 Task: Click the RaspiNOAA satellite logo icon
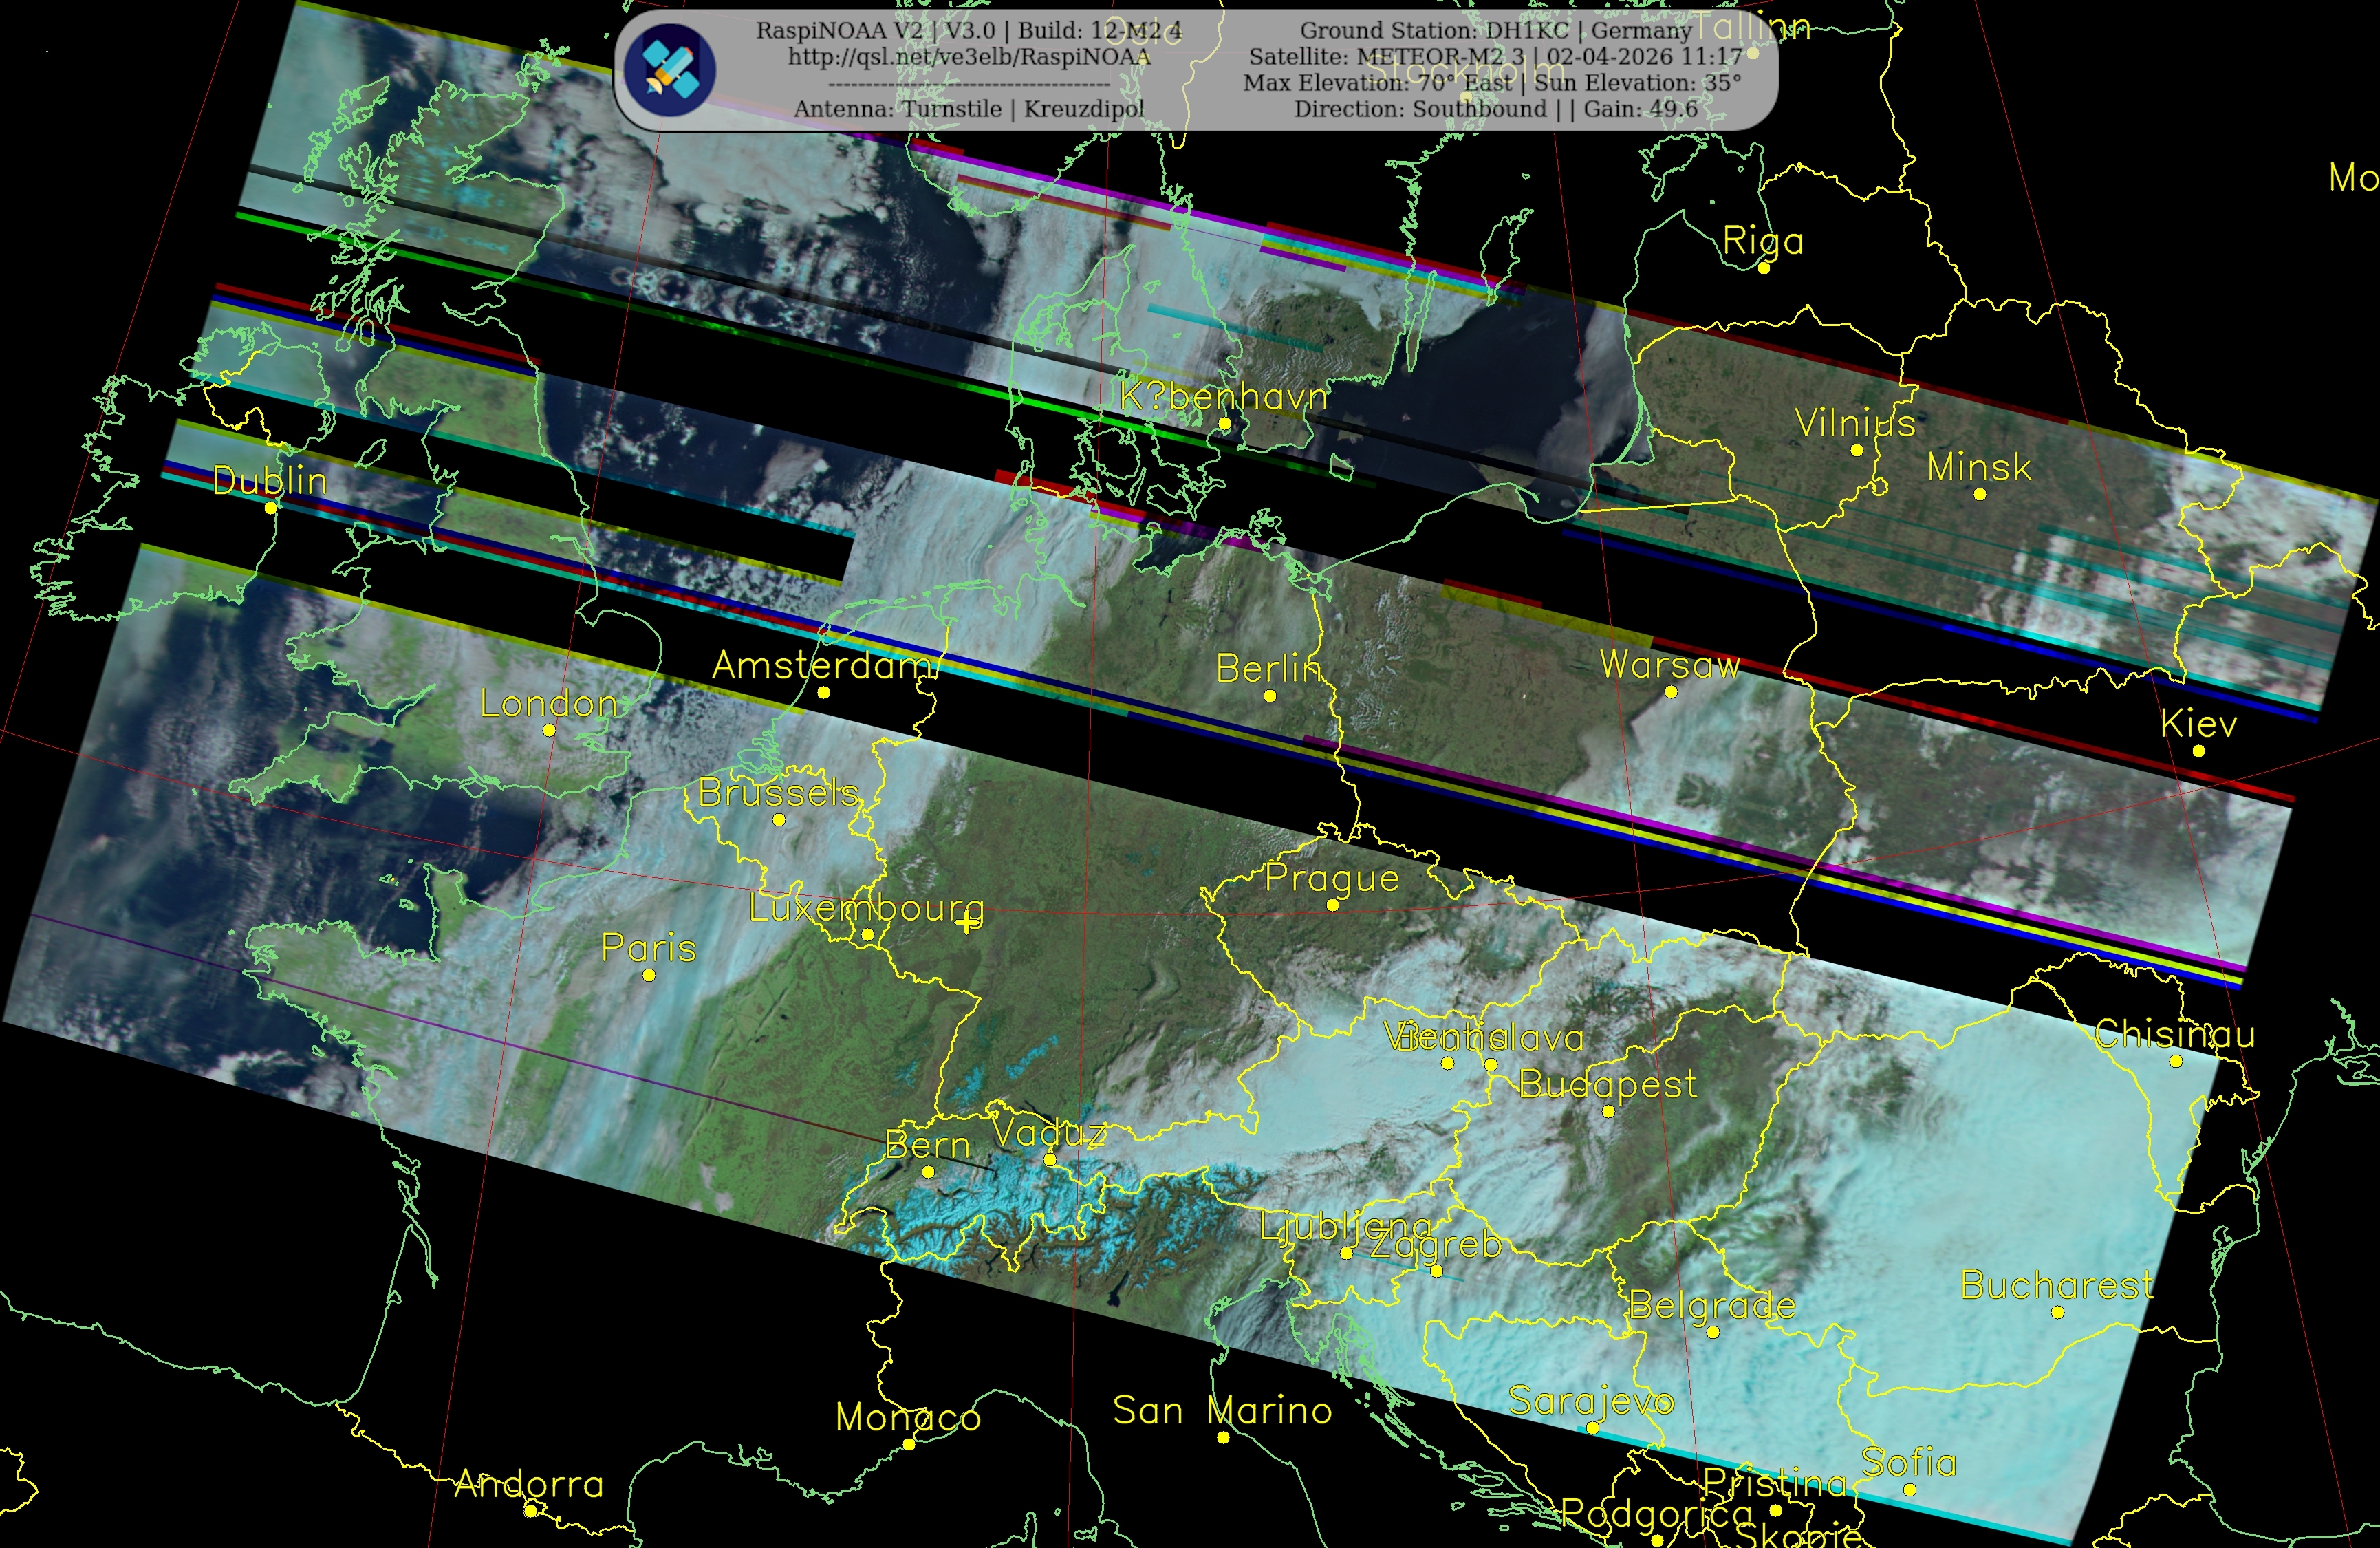(x=669, y=70)
